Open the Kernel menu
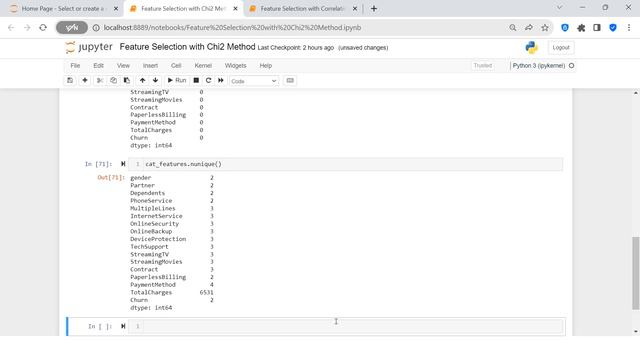This screenshot has height=360, width=640. tap(203, 66)
